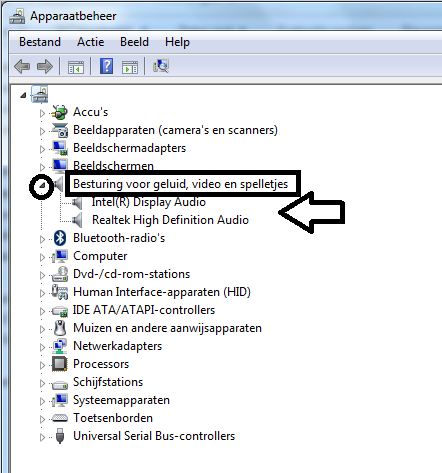Expand the Universal Serial Bus-controllers node
This screenshot has height=473, width=442.
click(x=42, y=437)
